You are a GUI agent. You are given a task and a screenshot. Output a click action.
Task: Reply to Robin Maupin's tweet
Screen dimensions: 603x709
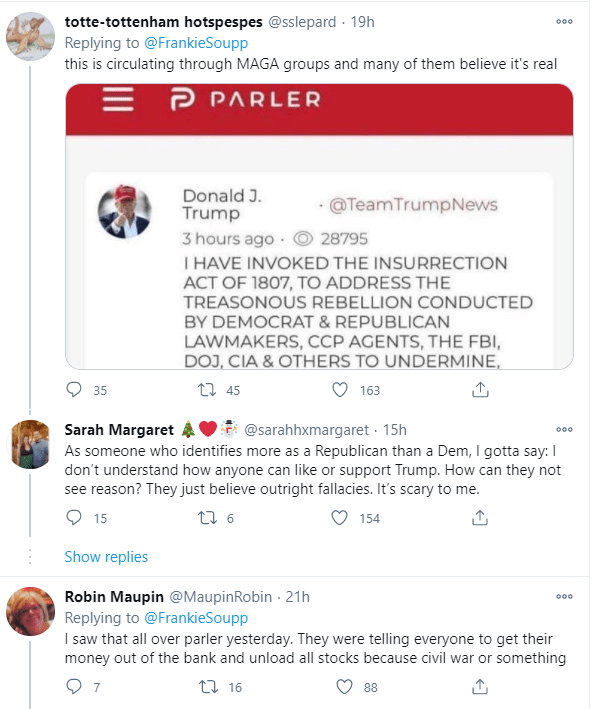[73, 686]
